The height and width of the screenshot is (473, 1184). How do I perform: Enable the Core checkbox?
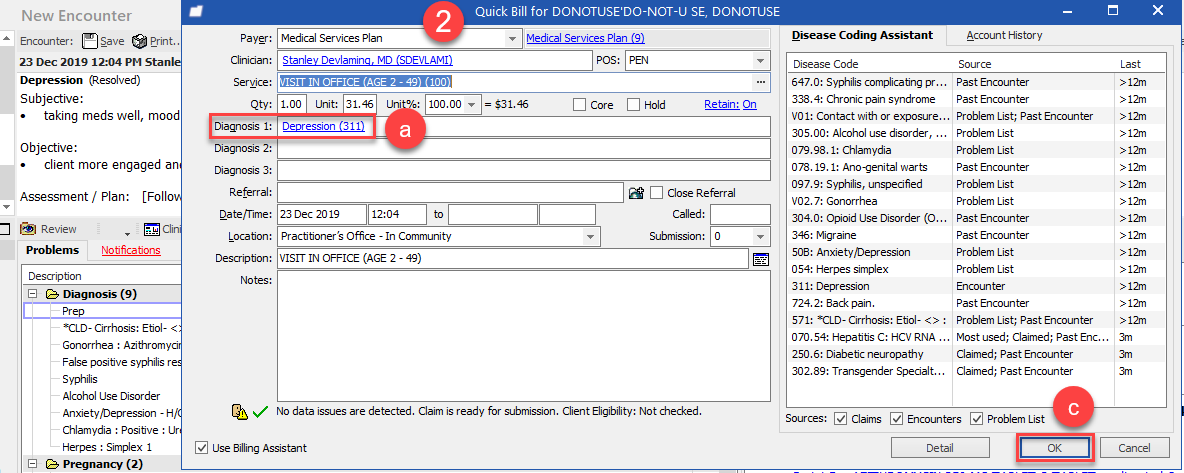pos(580,105)
